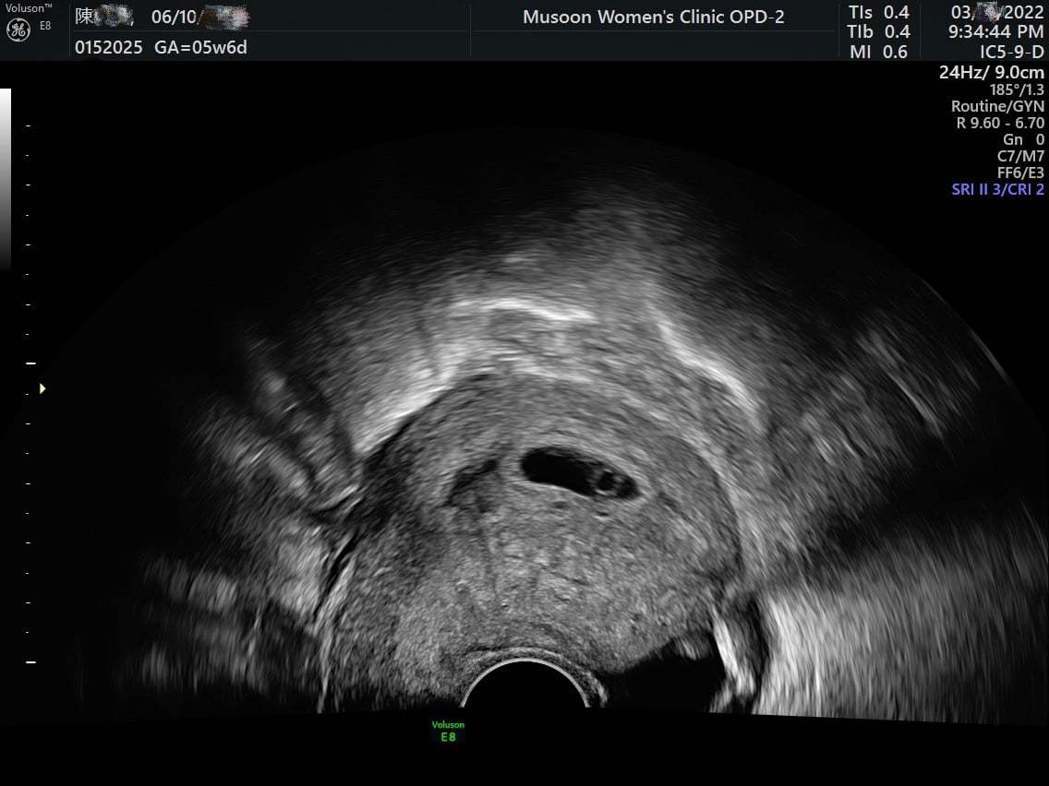The height and width of the screenshot is (786, 1049).
Task: Open the Routine/GYN preset label
Action: [997, 106]
